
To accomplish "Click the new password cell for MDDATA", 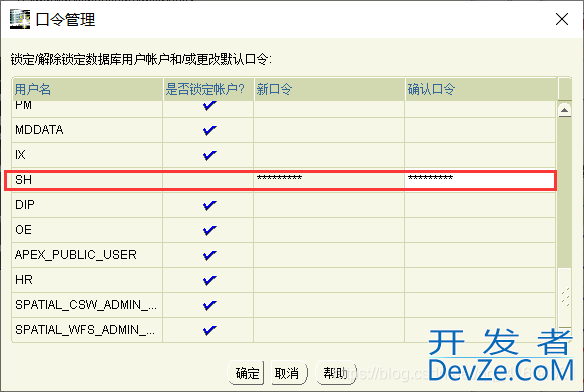I will [329, 130].
